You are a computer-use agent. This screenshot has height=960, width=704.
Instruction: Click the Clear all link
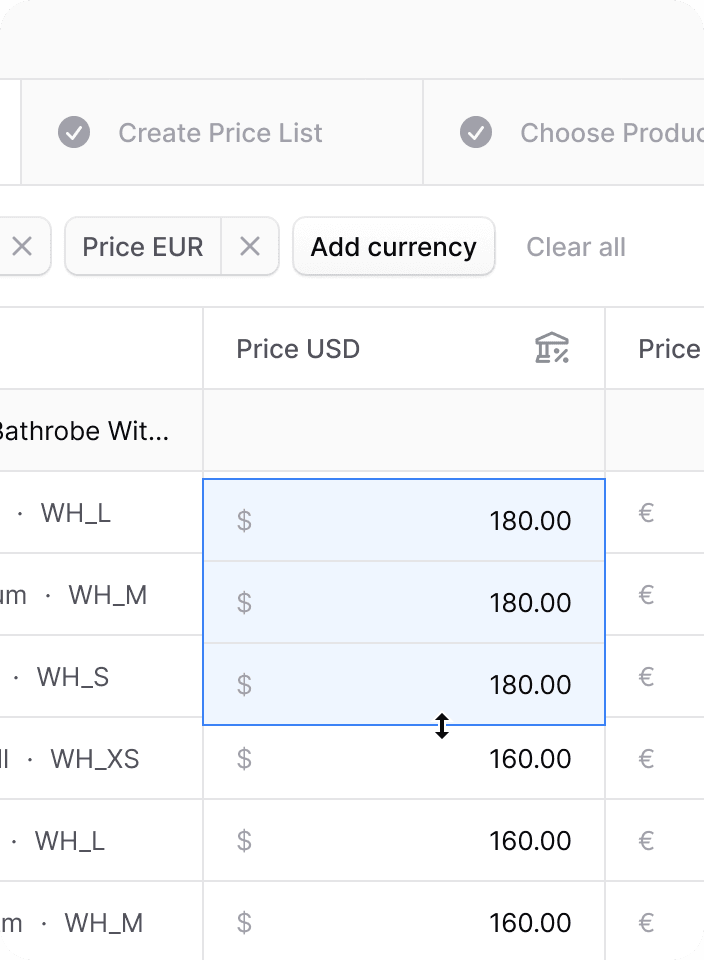coord(575,247)
